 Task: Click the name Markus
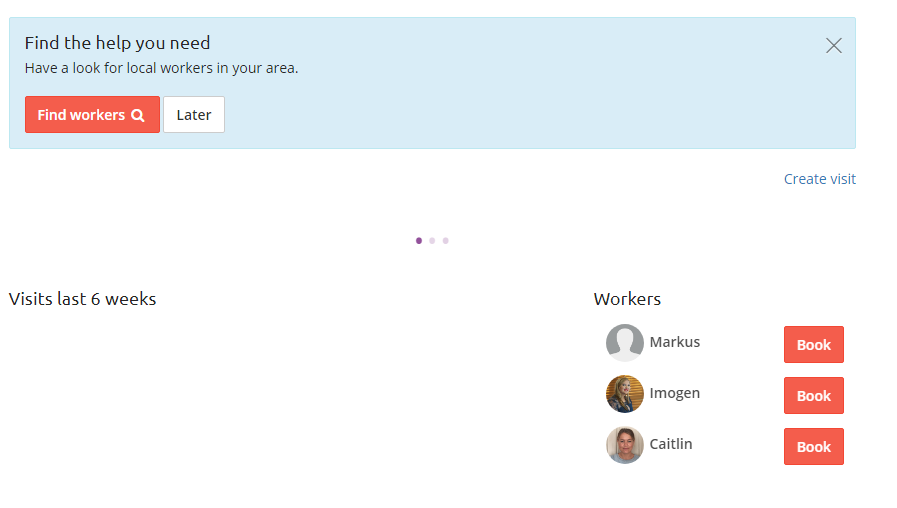point(674,342)
